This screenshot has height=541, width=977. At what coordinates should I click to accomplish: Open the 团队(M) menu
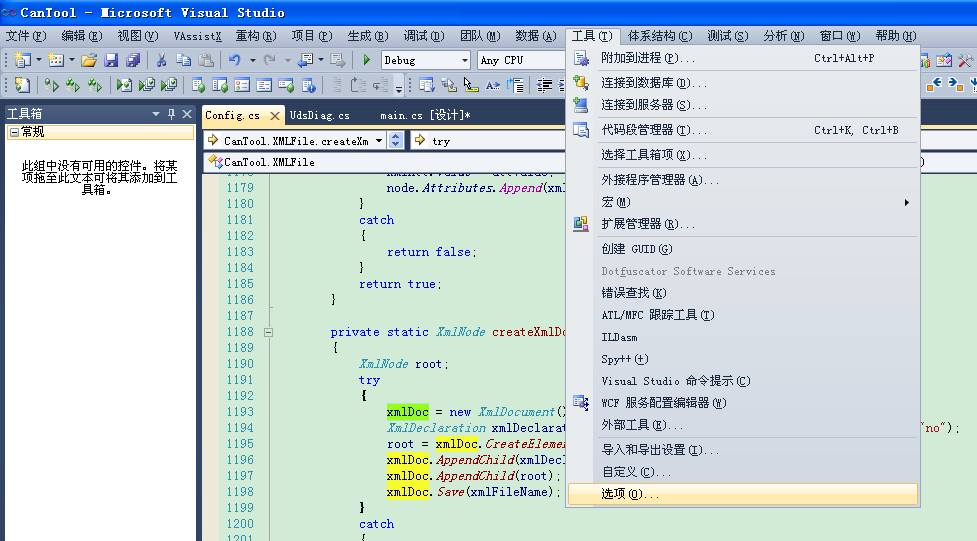[x=480, y=36]
